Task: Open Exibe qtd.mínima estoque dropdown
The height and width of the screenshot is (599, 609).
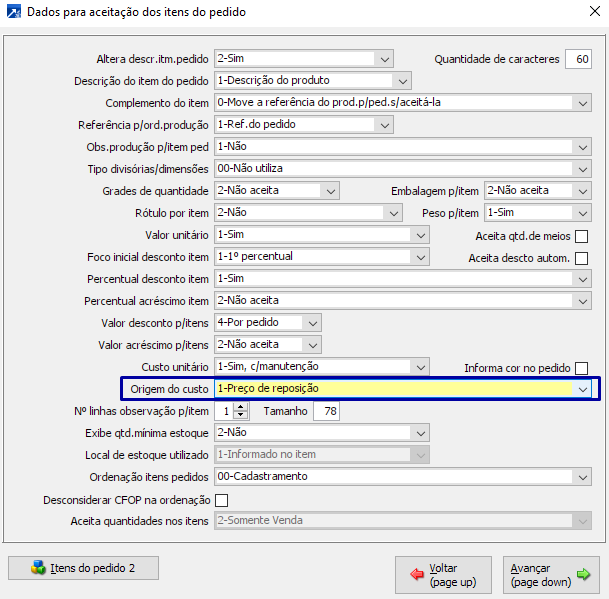Action: 420,433
